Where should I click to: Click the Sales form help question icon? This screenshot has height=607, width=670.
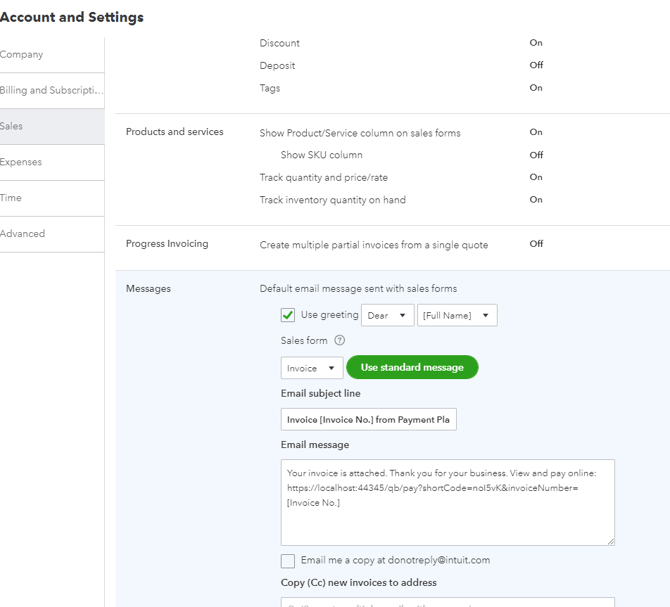click(340, 341)
